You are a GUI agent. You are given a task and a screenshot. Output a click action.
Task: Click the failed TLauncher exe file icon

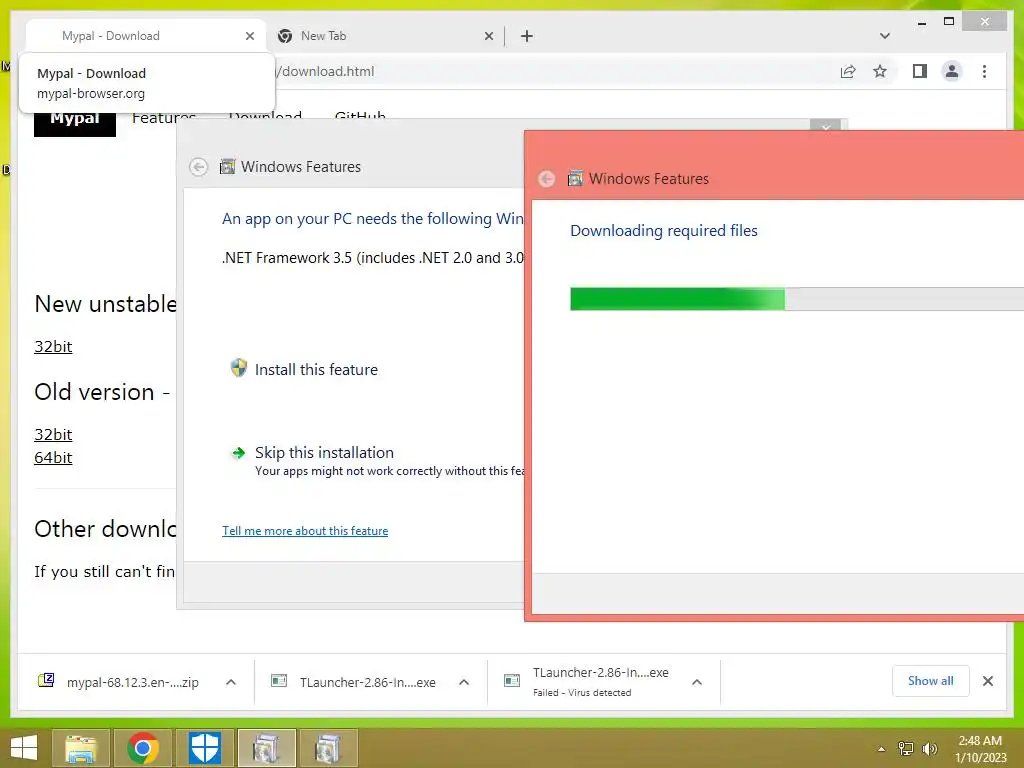tap(512, 681)
